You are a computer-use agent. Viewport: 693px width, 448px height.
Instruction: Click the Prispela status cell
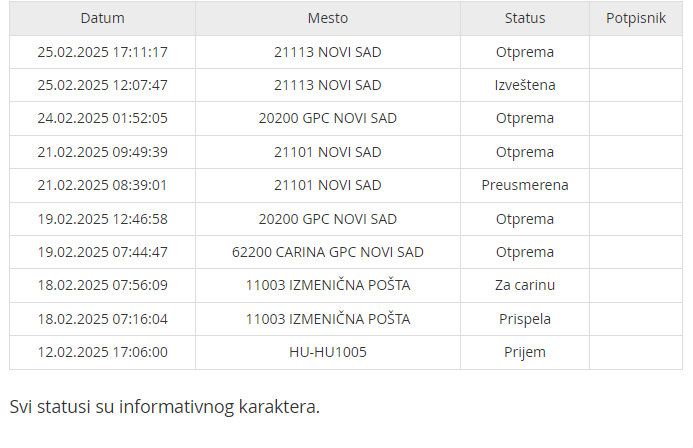point(525,319)
